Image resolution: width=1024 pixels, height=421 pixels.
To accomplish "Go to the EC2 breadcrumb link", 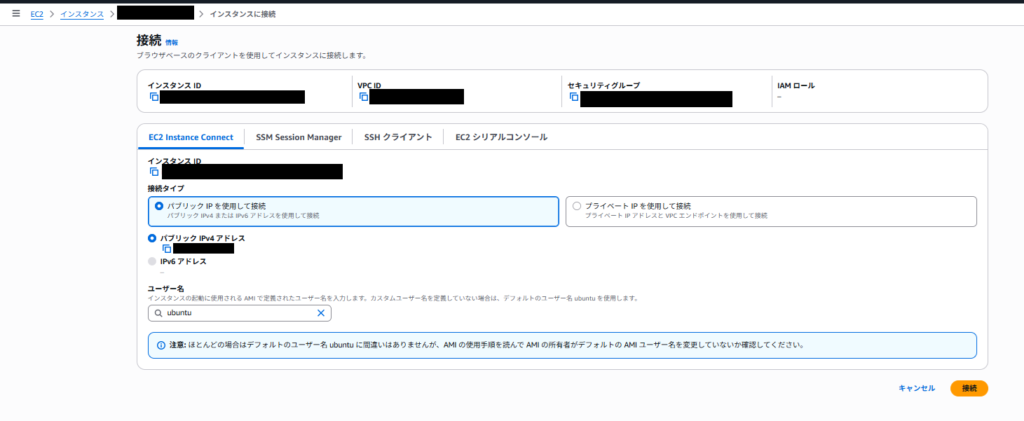I will tap(37, 14).
